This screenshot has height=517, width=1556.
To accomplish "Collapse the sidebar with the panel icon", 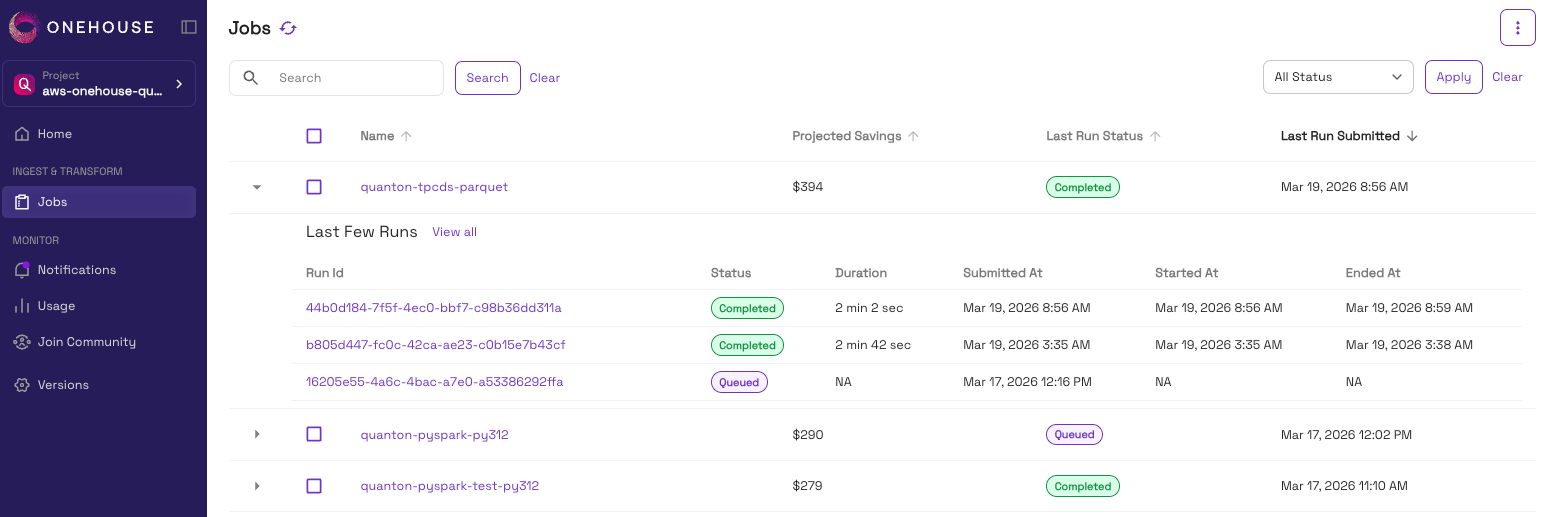I will [189, 27].
